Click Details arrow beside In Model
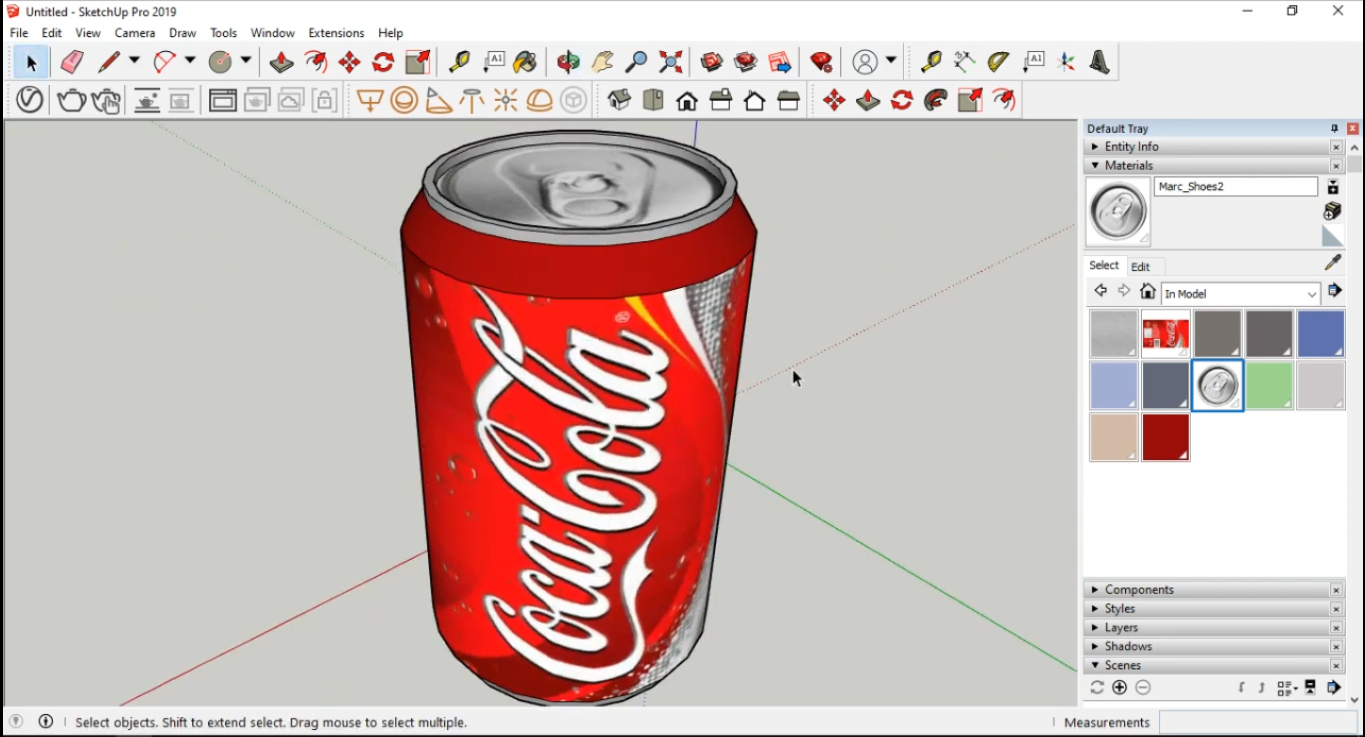The image size is (1365, 737). point(1334,292)
